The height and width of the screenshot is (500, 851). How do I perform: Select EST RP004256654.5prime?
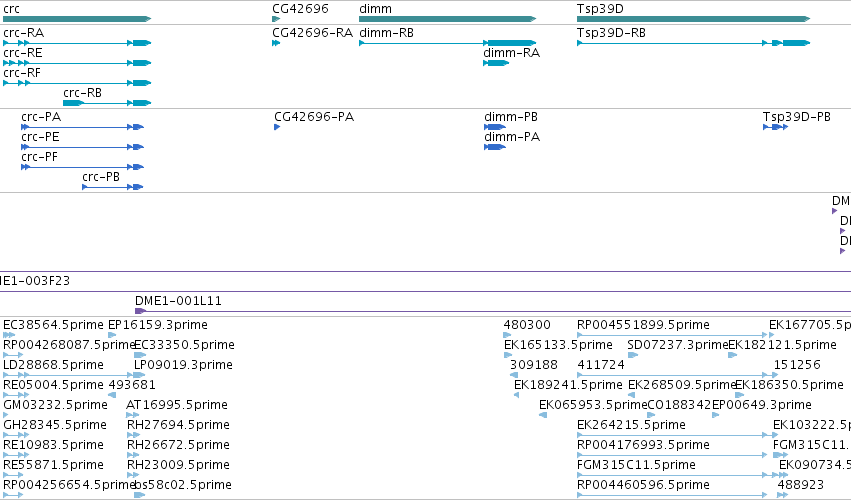coord(69,485)
